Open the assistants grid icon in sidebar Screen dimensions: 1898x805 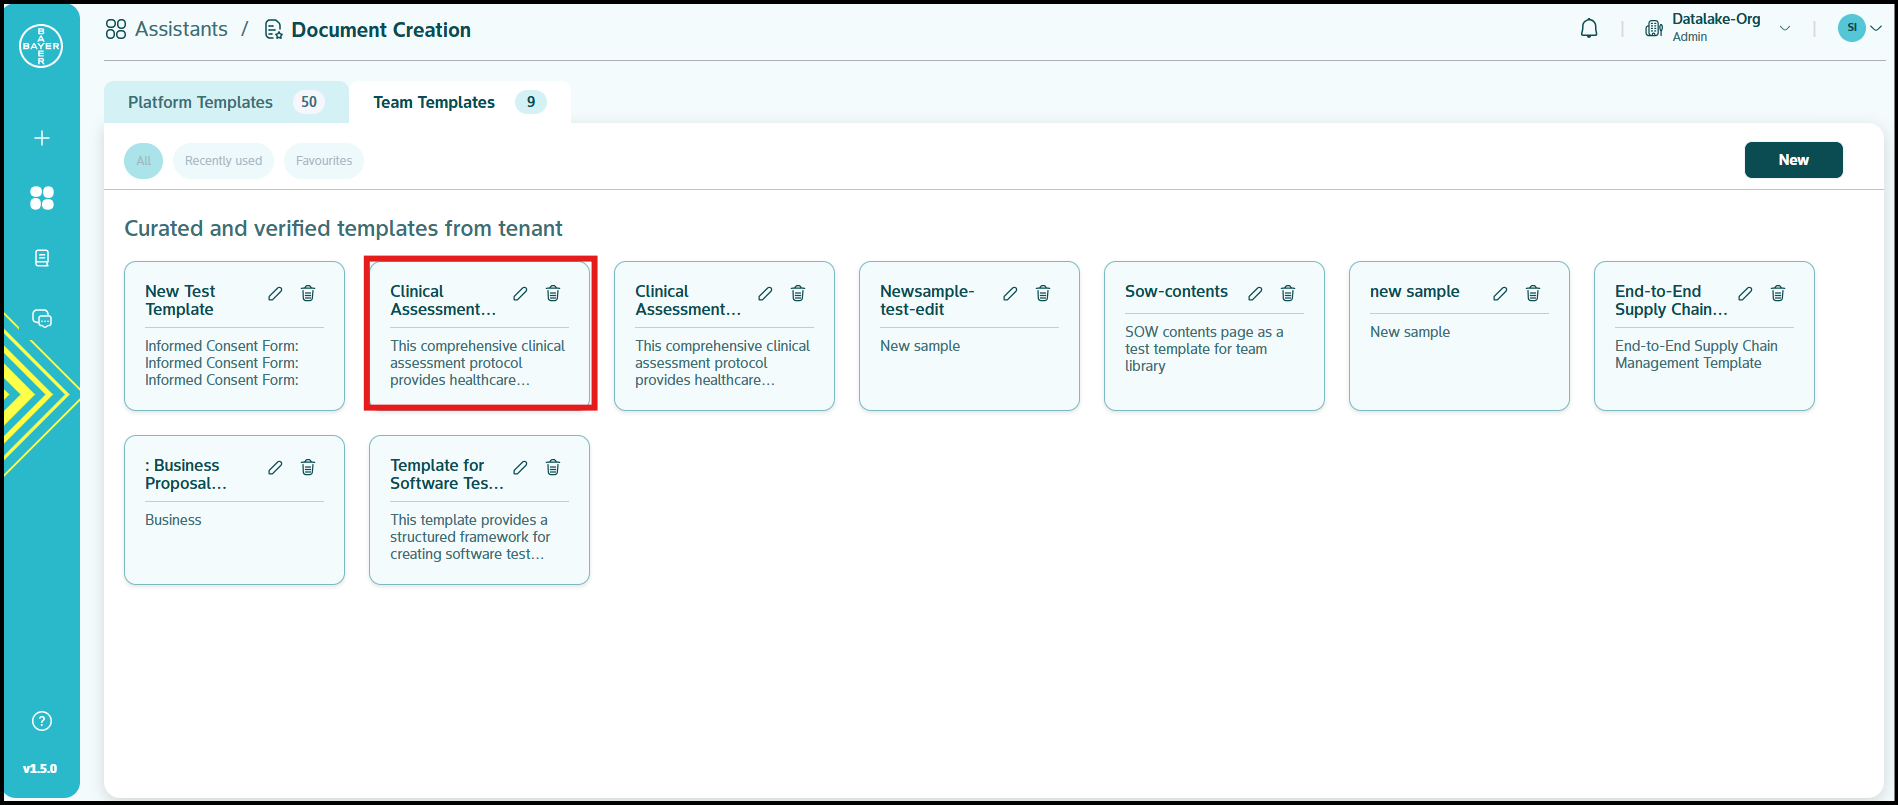pyautogui.click(x=42, y=198)
